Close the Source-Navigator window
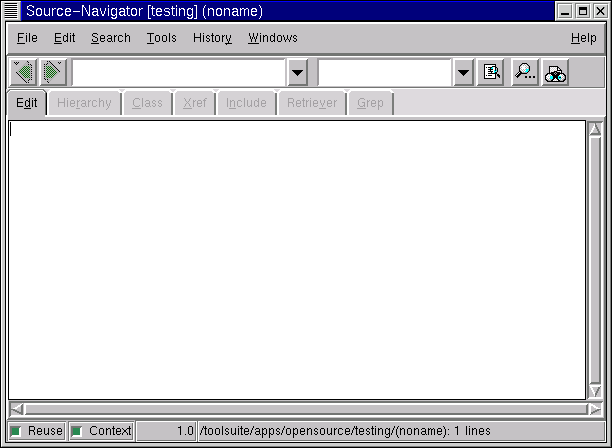 coord(600,11)
